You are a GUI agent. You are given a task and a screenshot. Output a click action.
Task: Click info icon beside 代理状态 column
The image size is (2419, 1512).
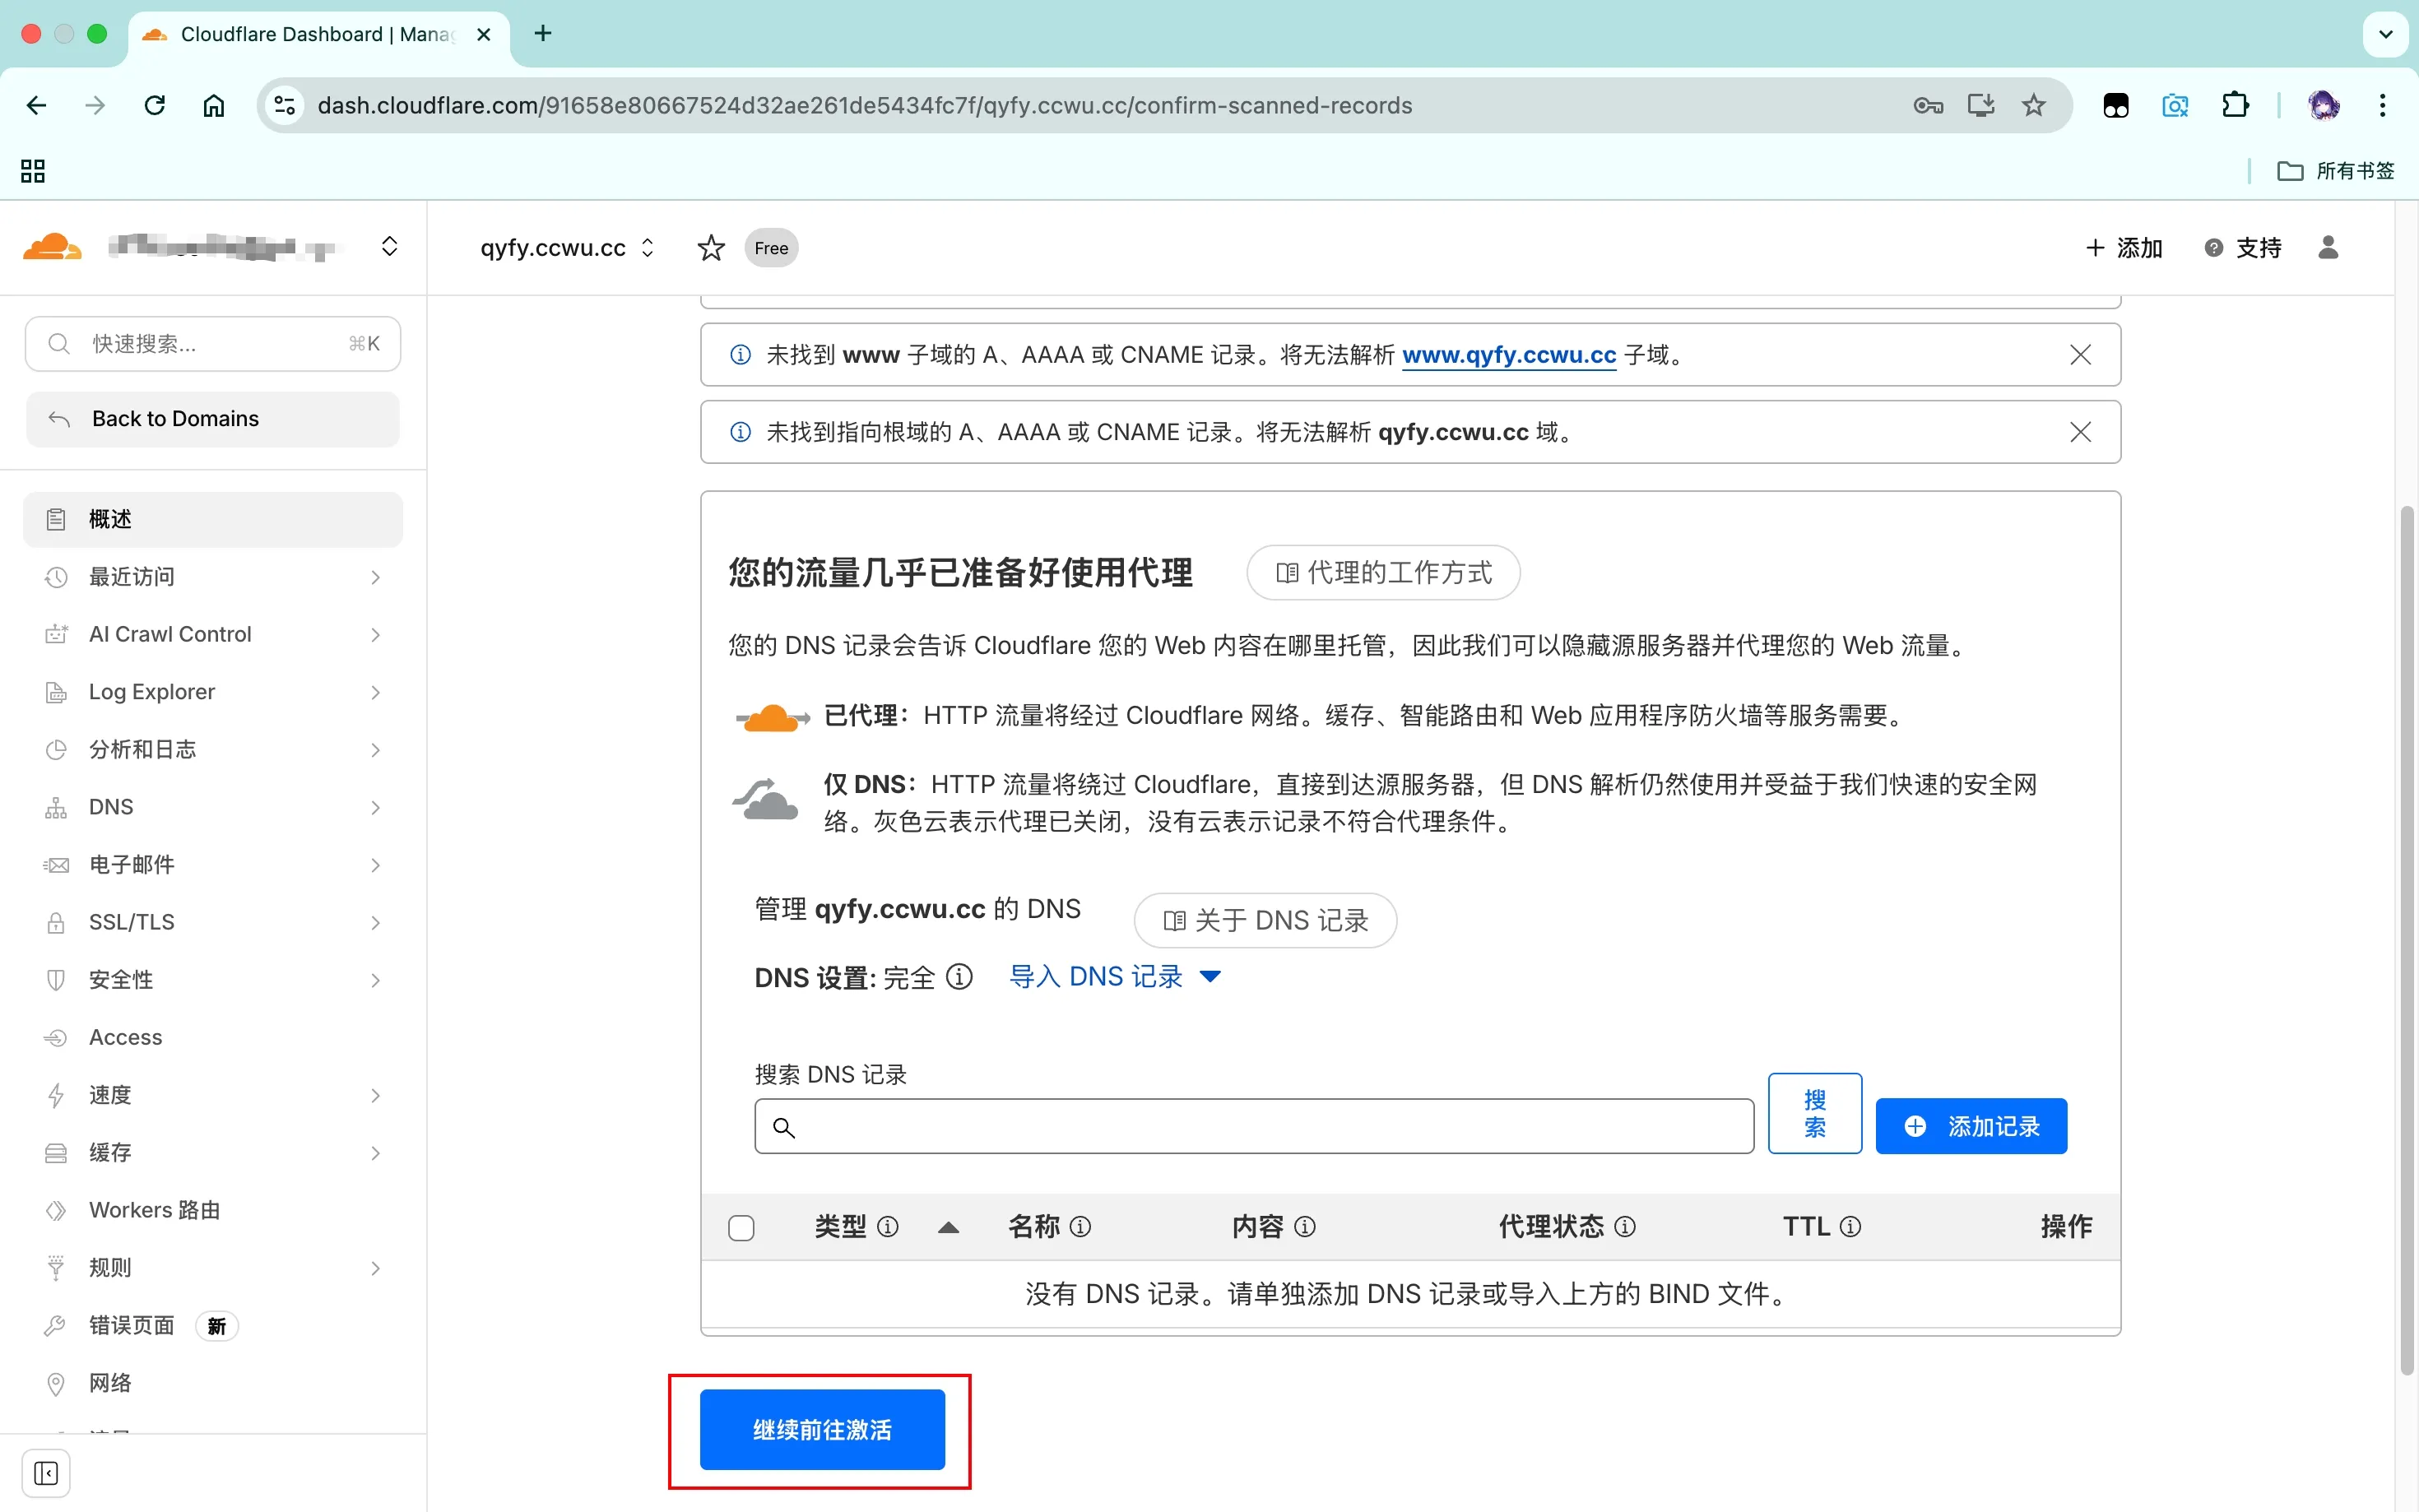1625,1227
